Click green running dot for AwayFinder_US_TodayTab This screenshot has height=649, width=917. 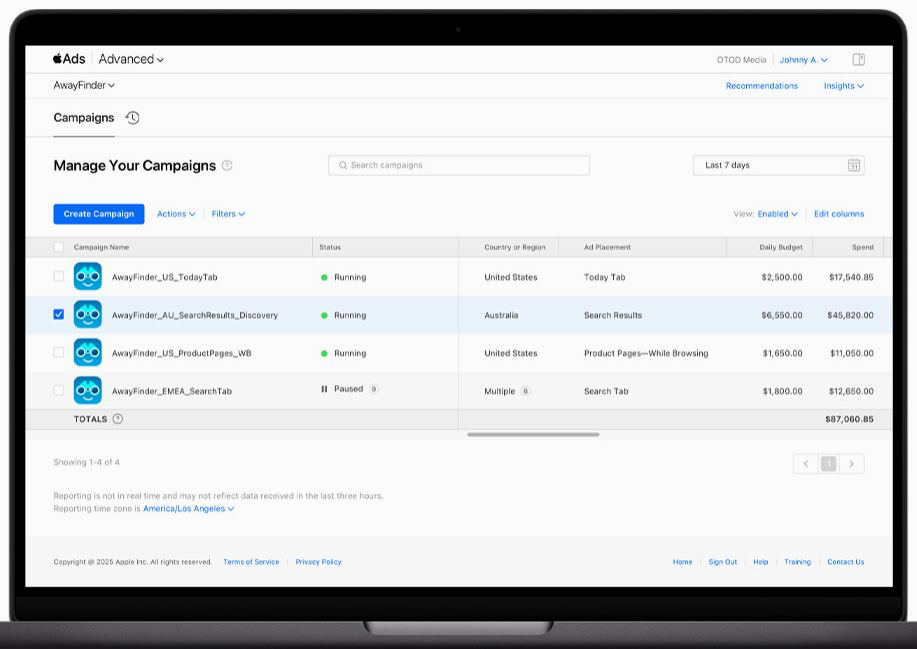324,277
